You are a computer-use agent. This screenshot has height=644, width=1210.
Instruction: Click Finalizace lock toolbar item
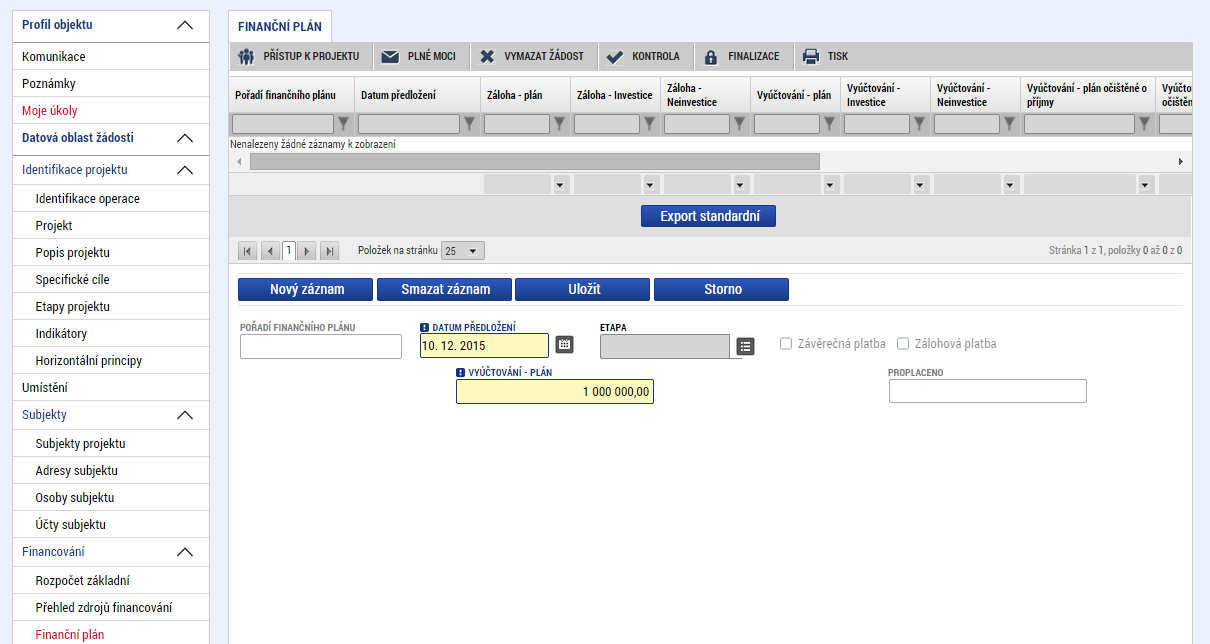742,56
